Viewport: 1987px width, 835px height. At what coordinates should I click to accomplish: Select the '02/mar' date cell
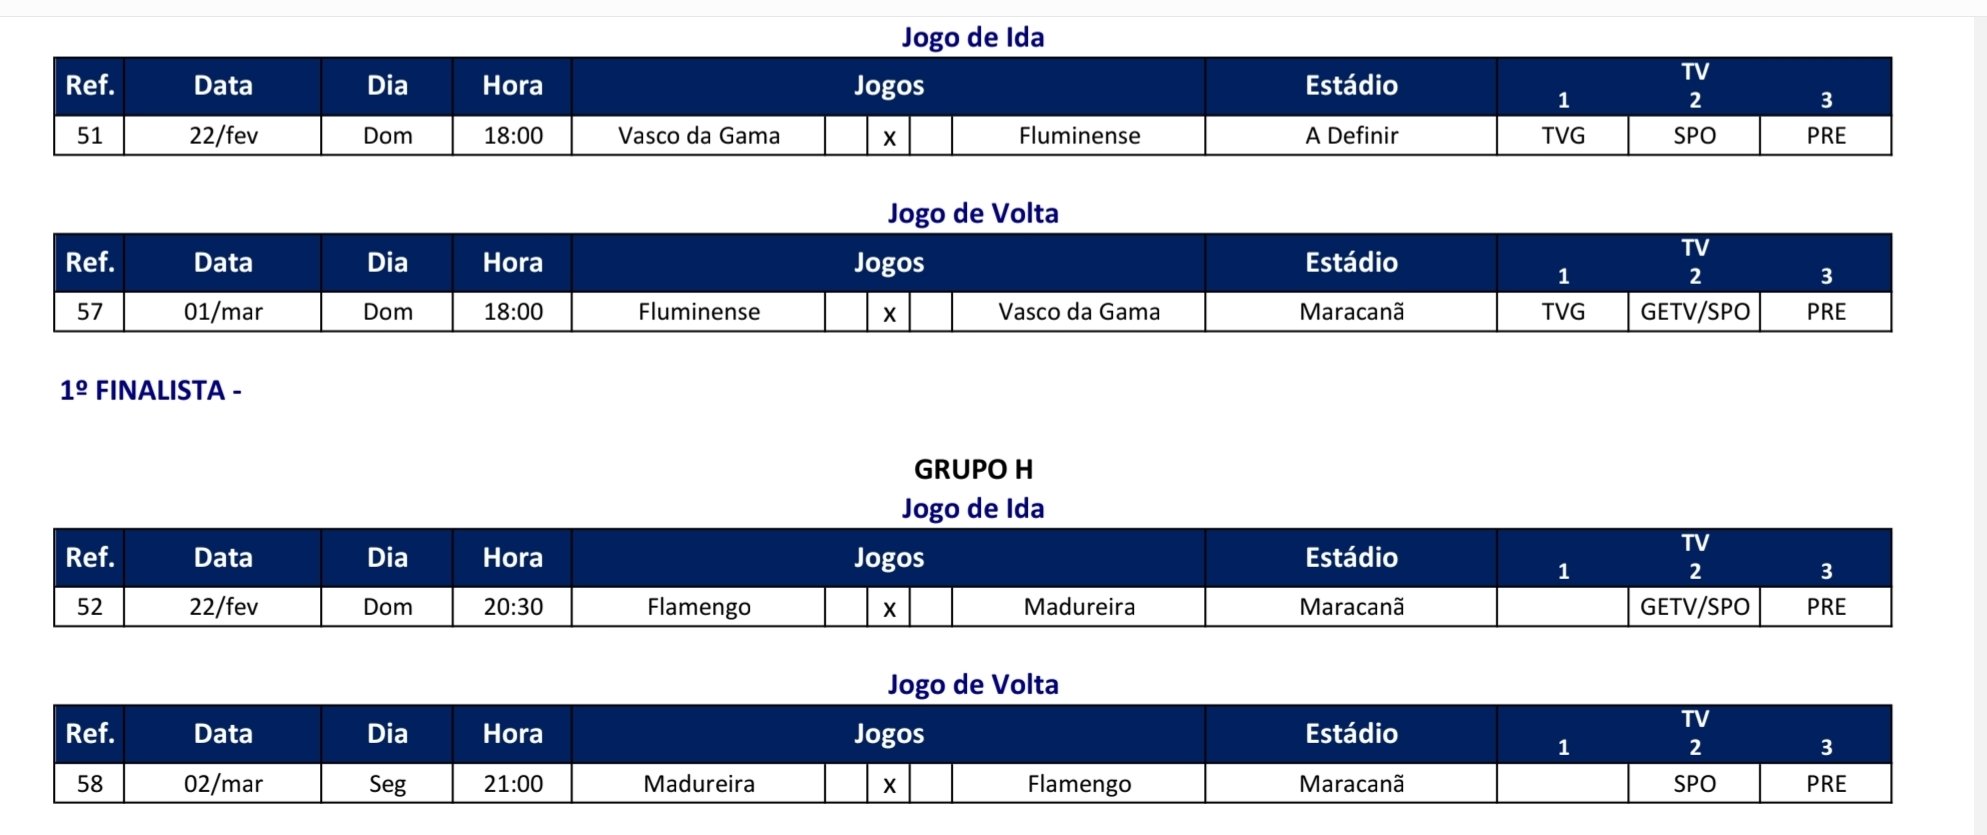pyautogui.click(x=223, y=784)
